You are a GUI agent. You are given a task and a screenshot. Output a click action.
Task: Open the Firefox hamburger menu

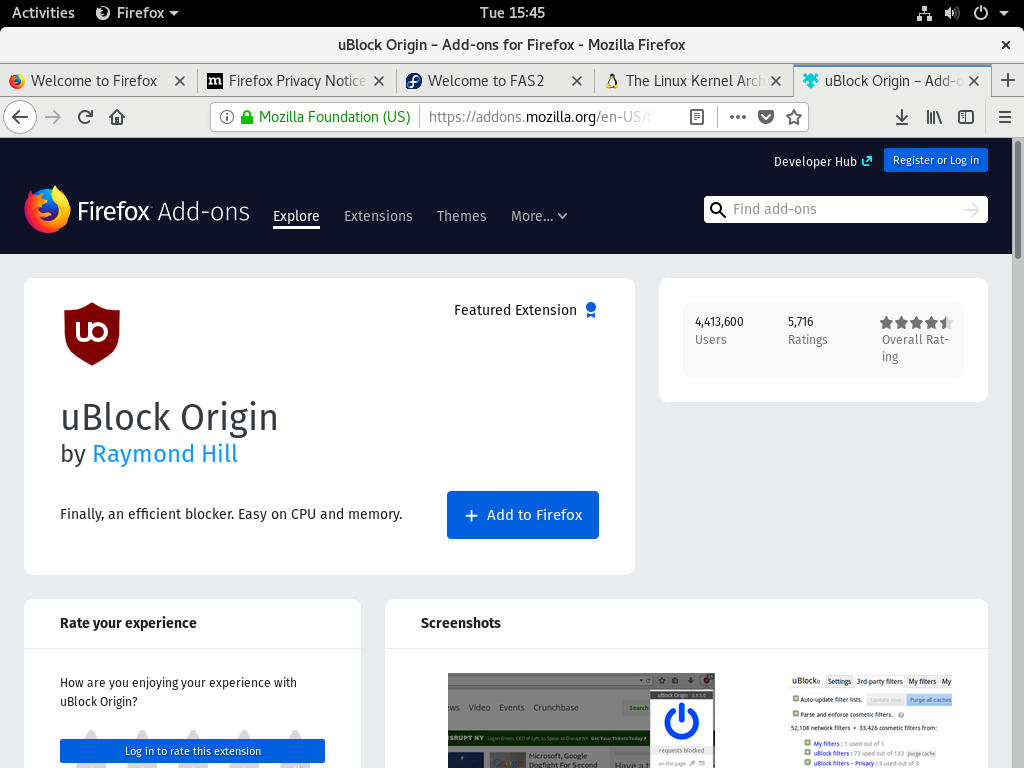1005,118
